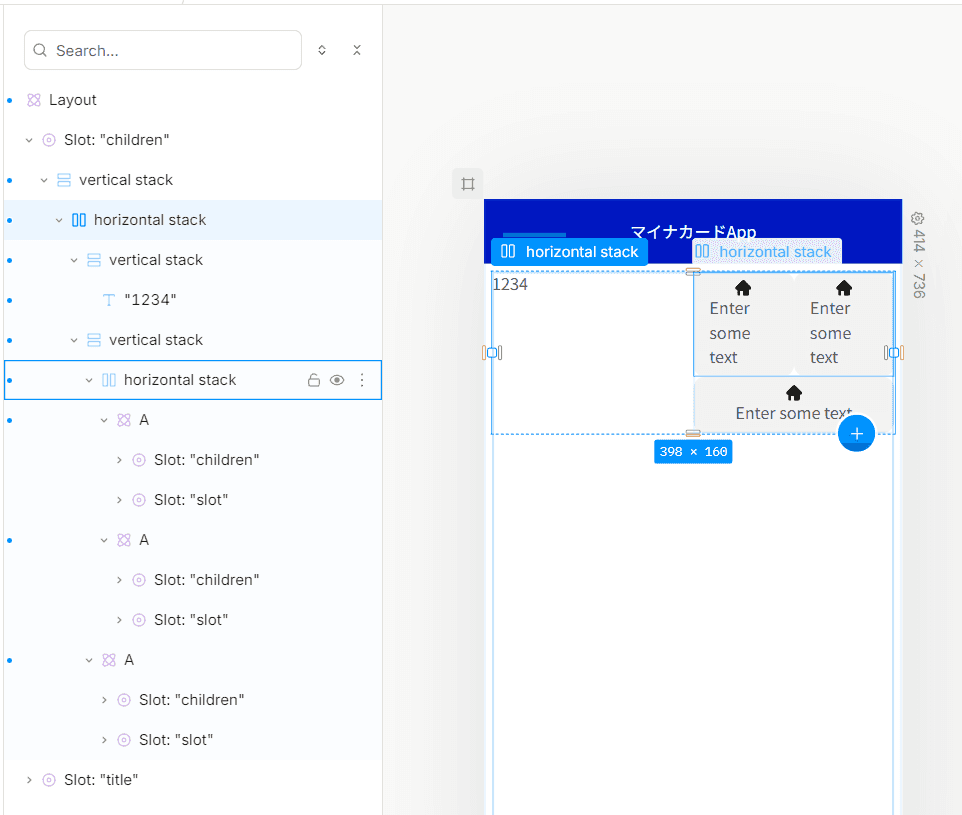Expand all tree items icon

point(321,50)
